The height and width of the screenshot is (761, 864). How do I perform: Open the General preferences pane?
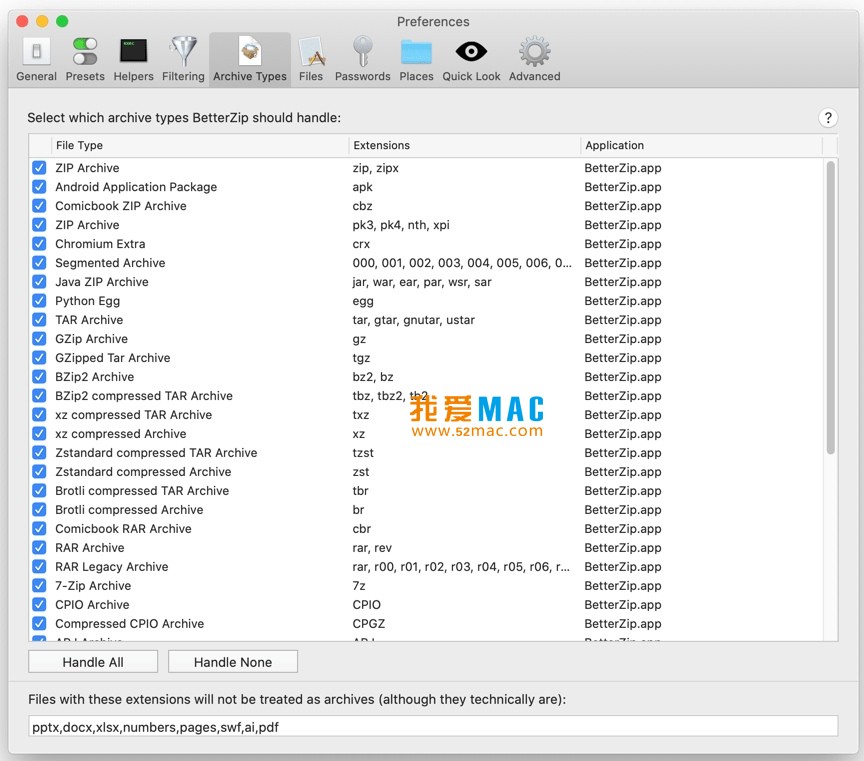tap(36, 60)
